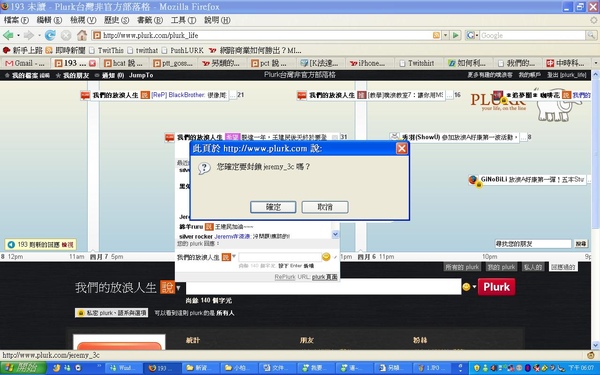Click 所有的 plurk filter tab

click(462, 267)
